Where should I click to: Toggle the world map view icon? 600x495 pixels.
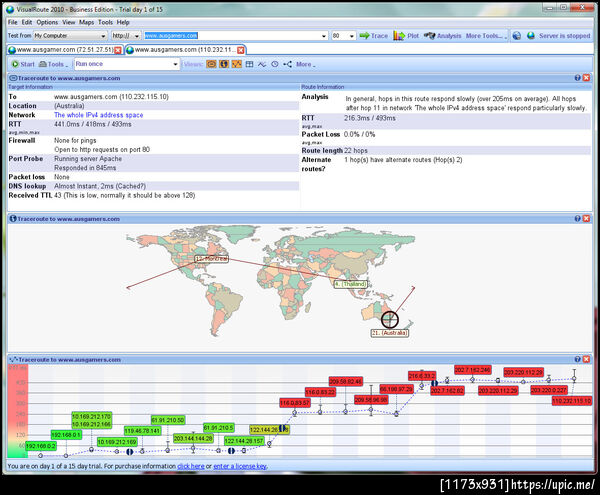pos(224,64)
